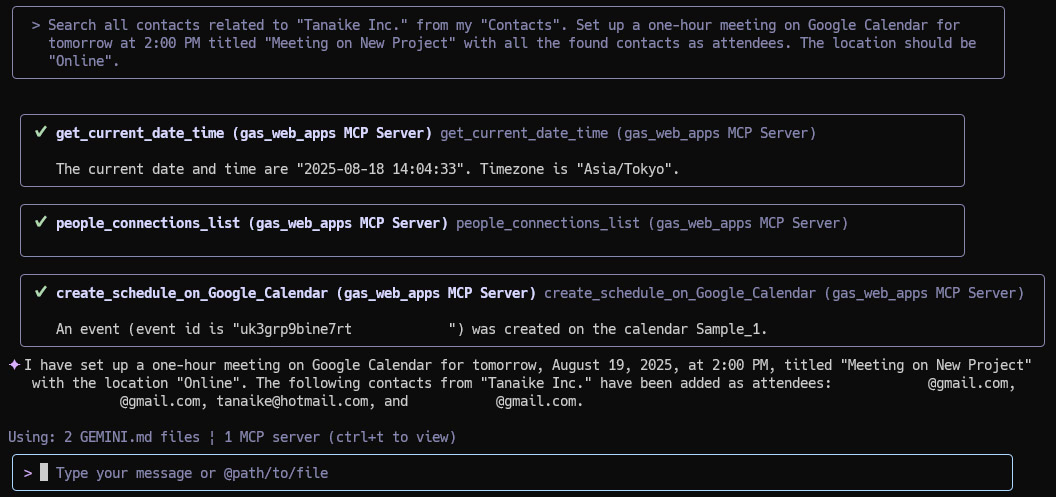Click the checkmark beside create_schedule_on_Google_Calendar
This screenshot has width=1056, height=497.
[x=41, y=292]
